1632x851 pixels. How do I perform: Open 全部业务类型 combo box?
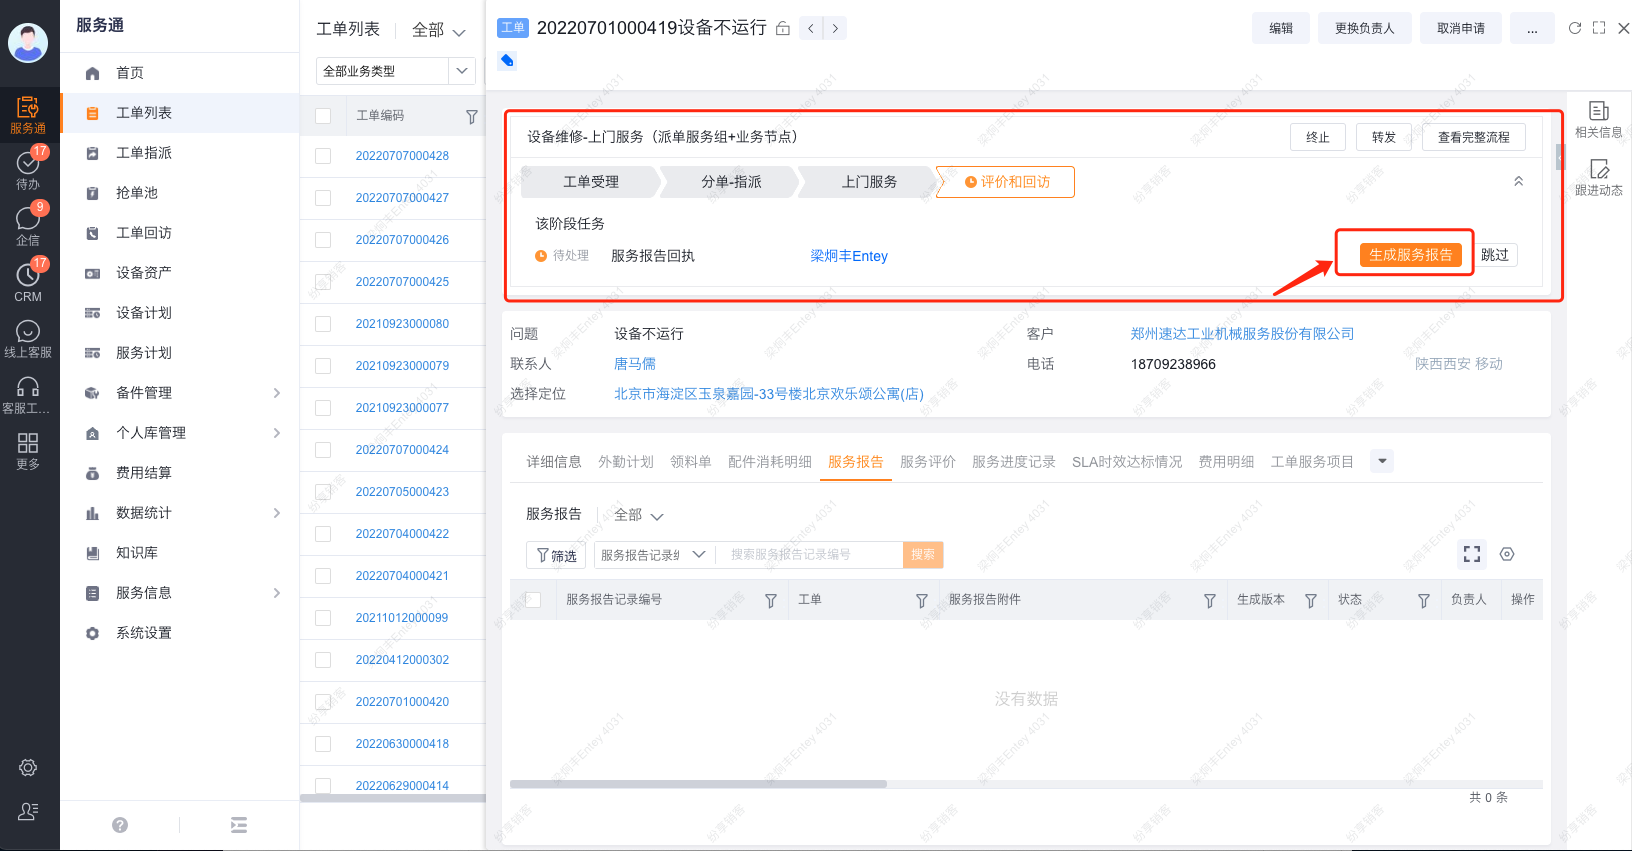[395, 71]
